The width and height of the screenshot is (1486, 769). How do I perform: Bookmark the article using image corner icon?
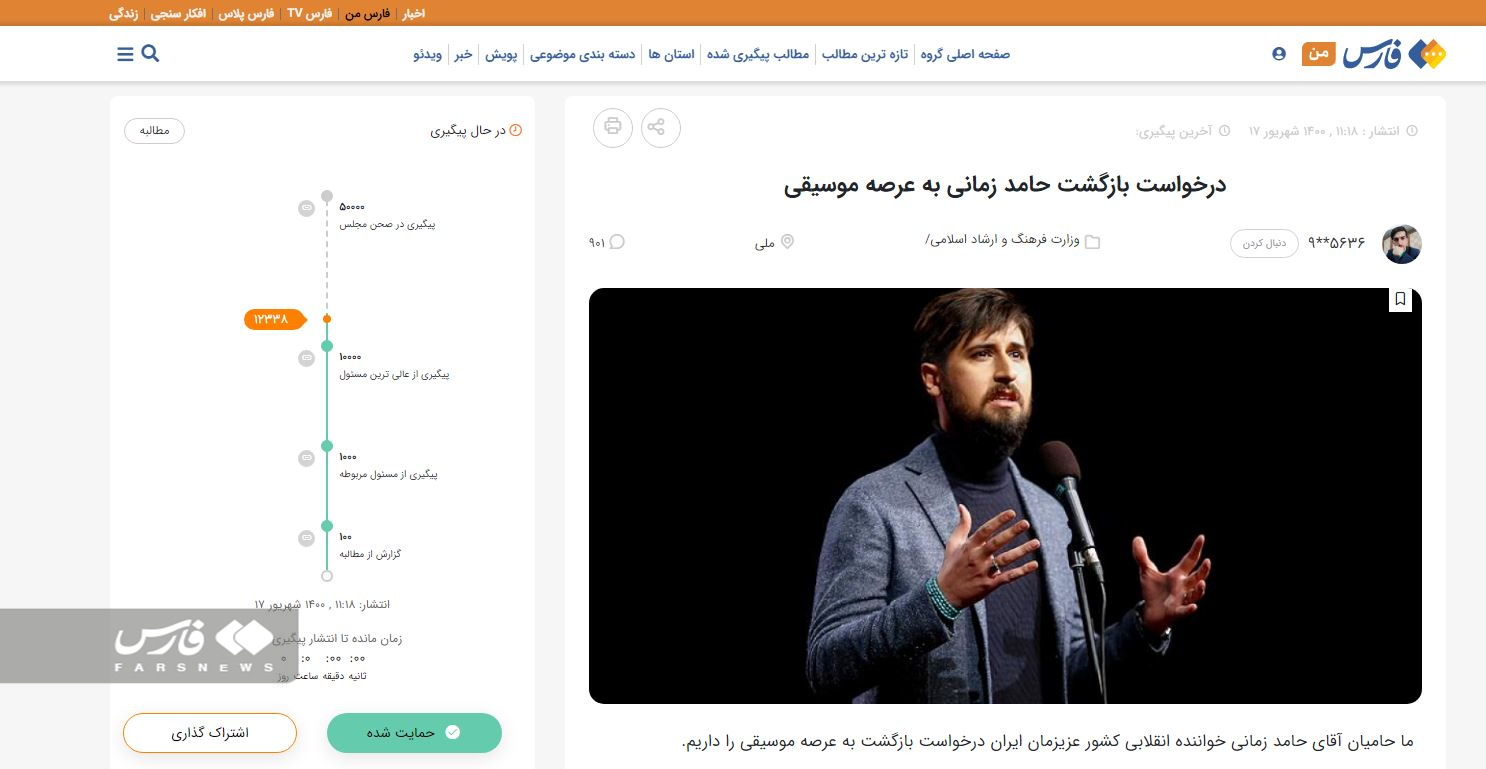click(1400, 299)
